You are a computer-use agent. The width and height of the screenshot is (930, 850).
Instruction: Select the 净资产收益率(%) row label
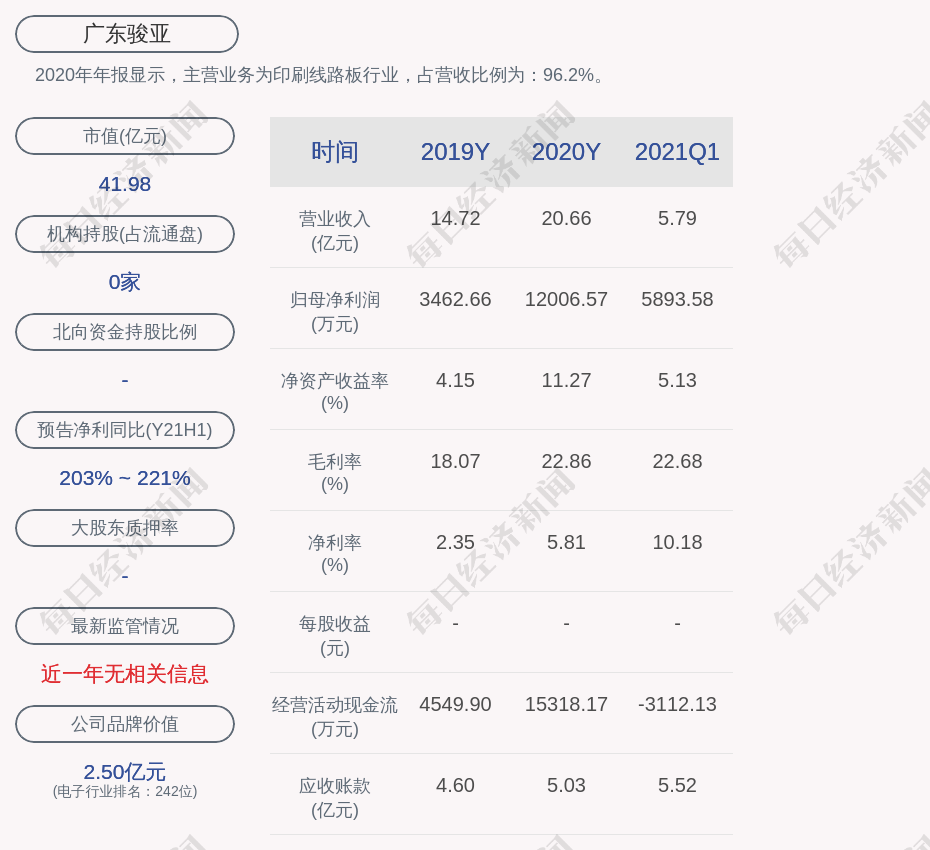[335, 391]
